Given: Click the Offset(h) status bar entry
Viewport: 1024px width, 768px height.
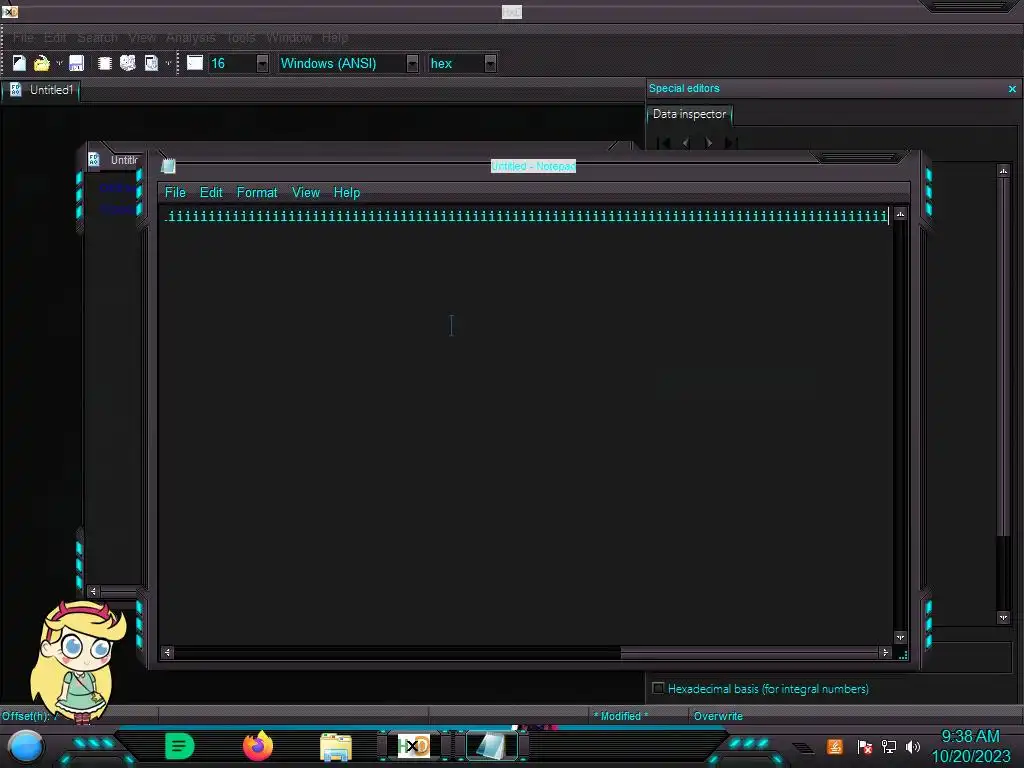Looking at the screenshot, I should [30, 716].
